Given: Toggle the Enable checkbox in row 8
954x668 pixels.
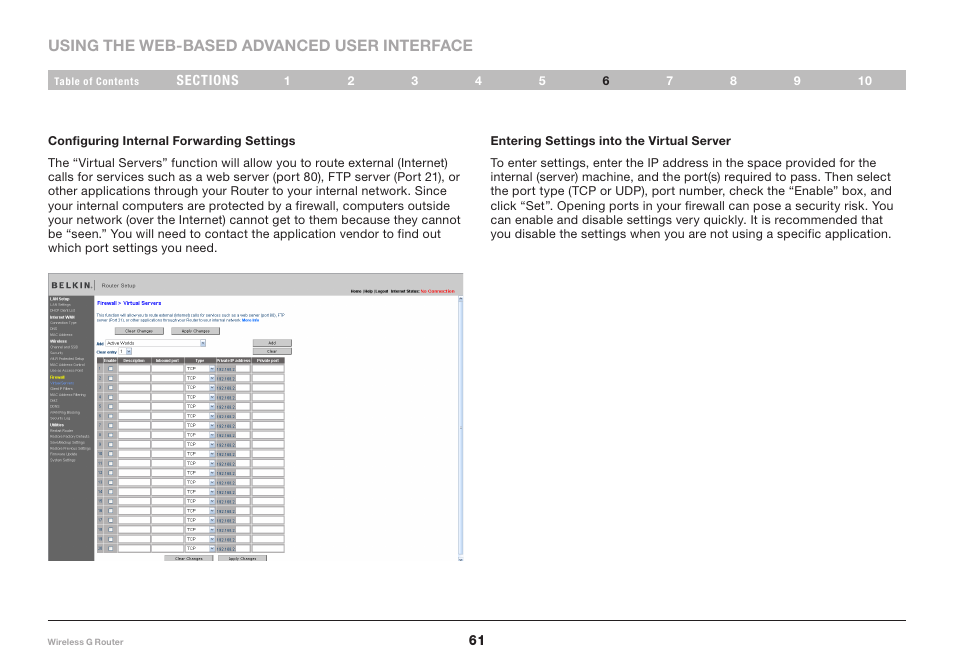Looking at the screenshot, I should (110, 435).
